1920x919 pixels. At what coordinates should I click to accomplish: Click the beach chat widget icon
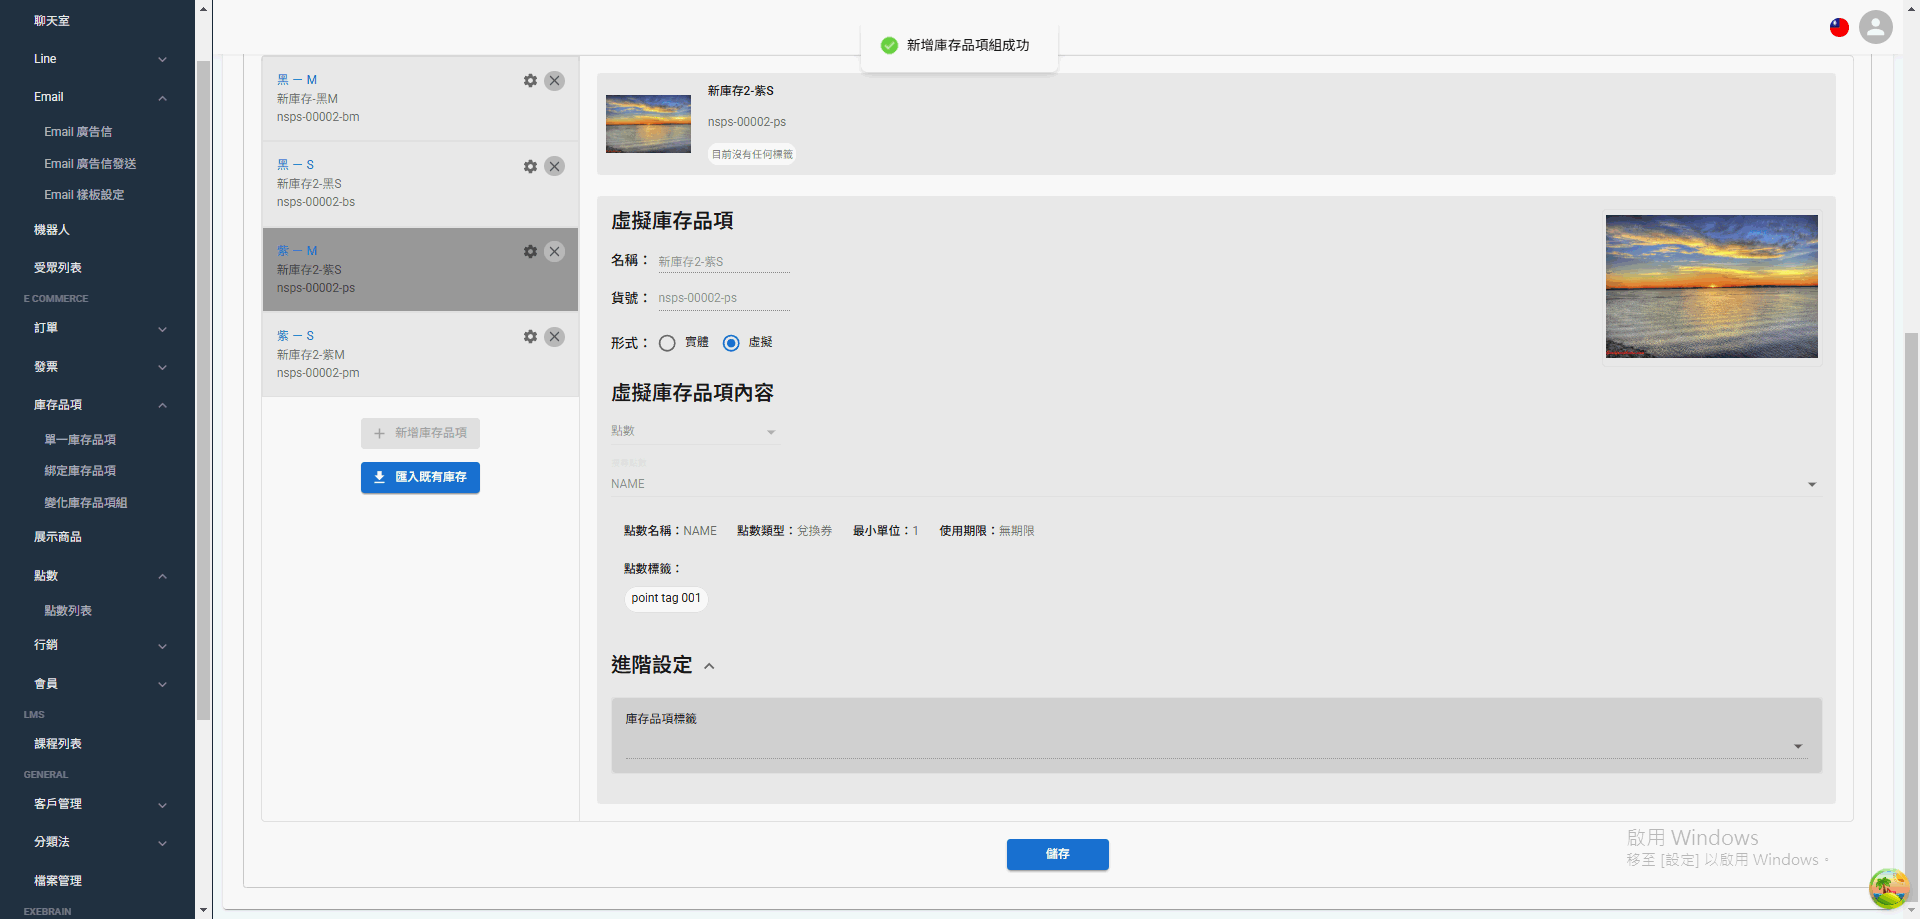1889,888
